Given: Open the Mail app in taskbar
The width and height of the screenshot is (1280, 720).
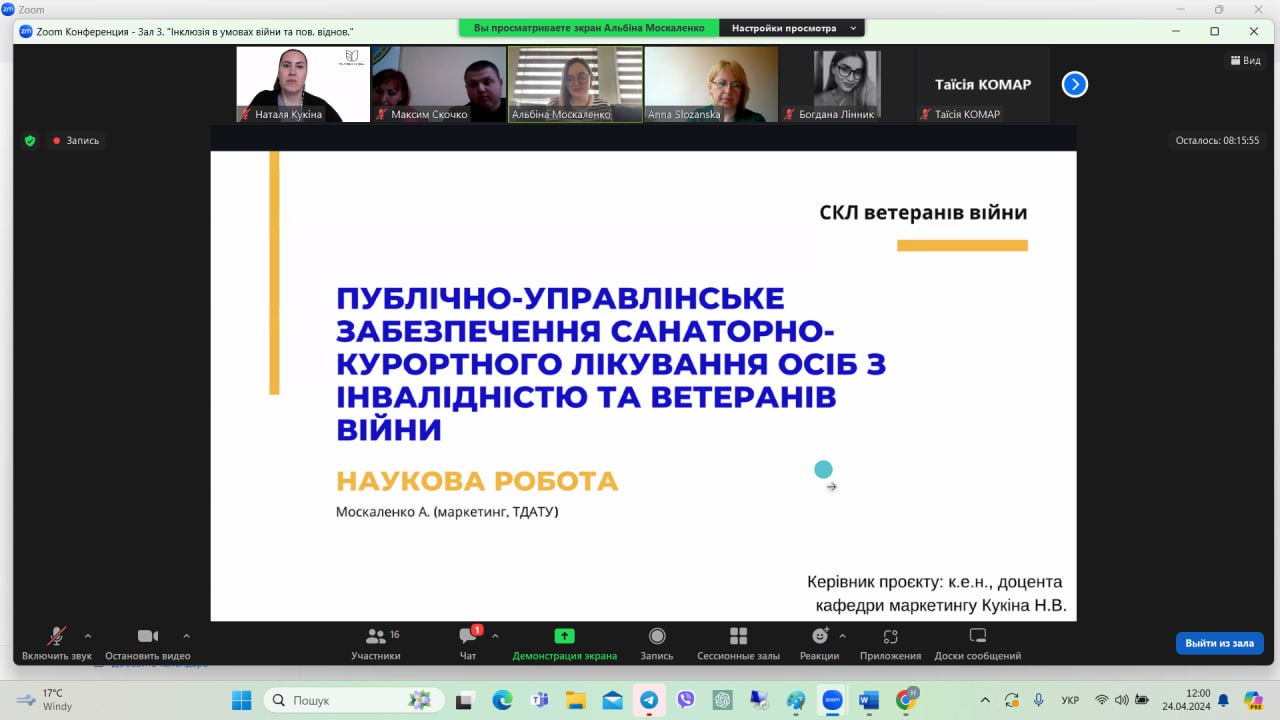Looking at the screenshot, I should 612,700.
